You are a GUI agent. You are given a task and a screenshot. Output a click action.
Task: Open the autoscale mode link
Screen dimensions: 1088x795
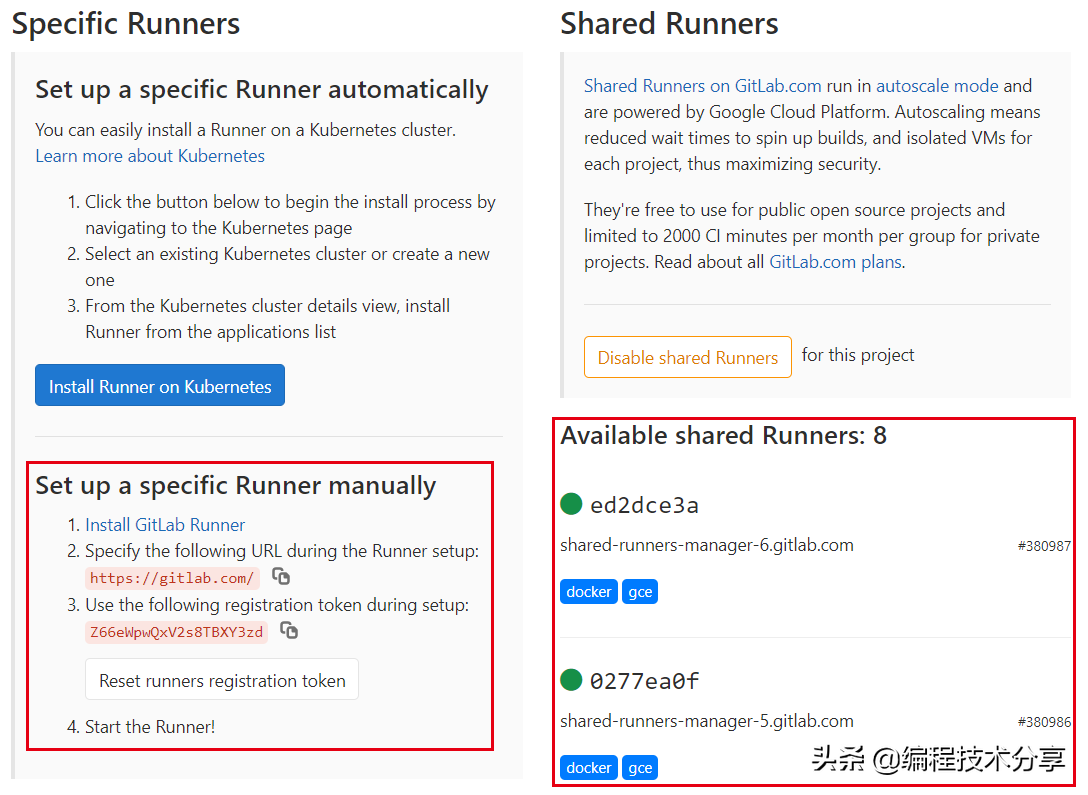(x=937, y=86)
